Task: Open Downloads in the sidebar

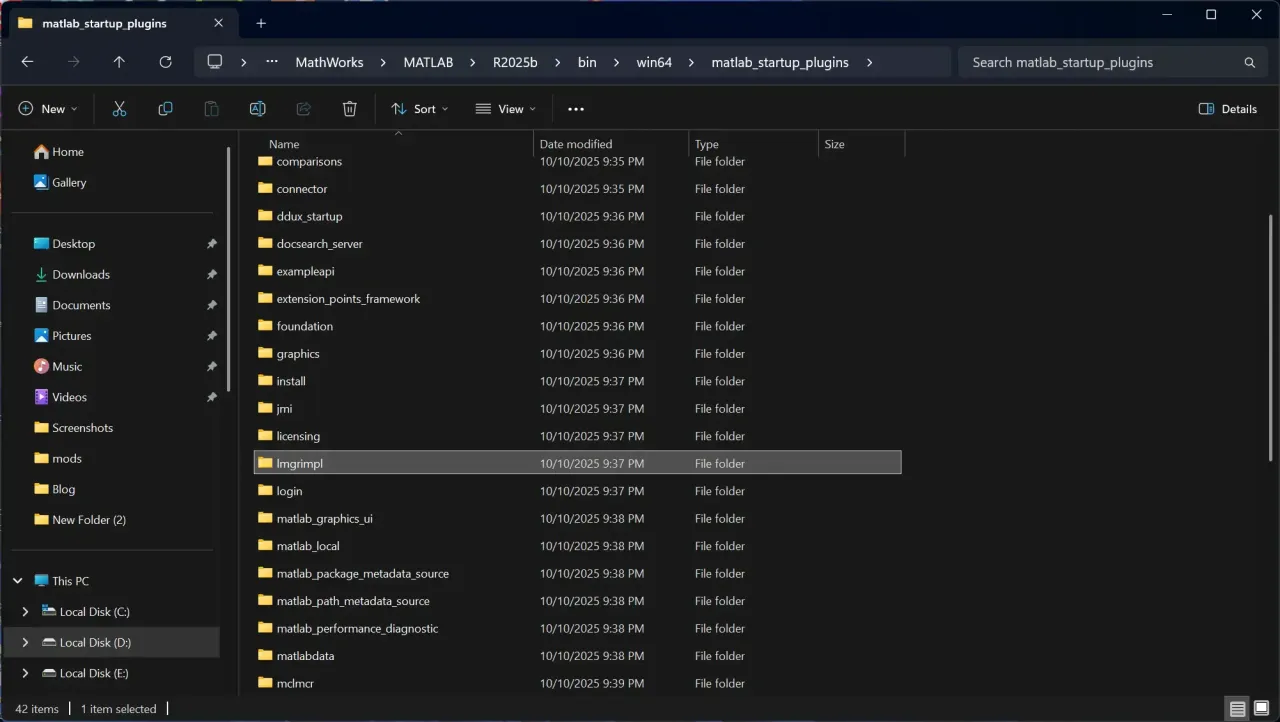Action: 81,275
